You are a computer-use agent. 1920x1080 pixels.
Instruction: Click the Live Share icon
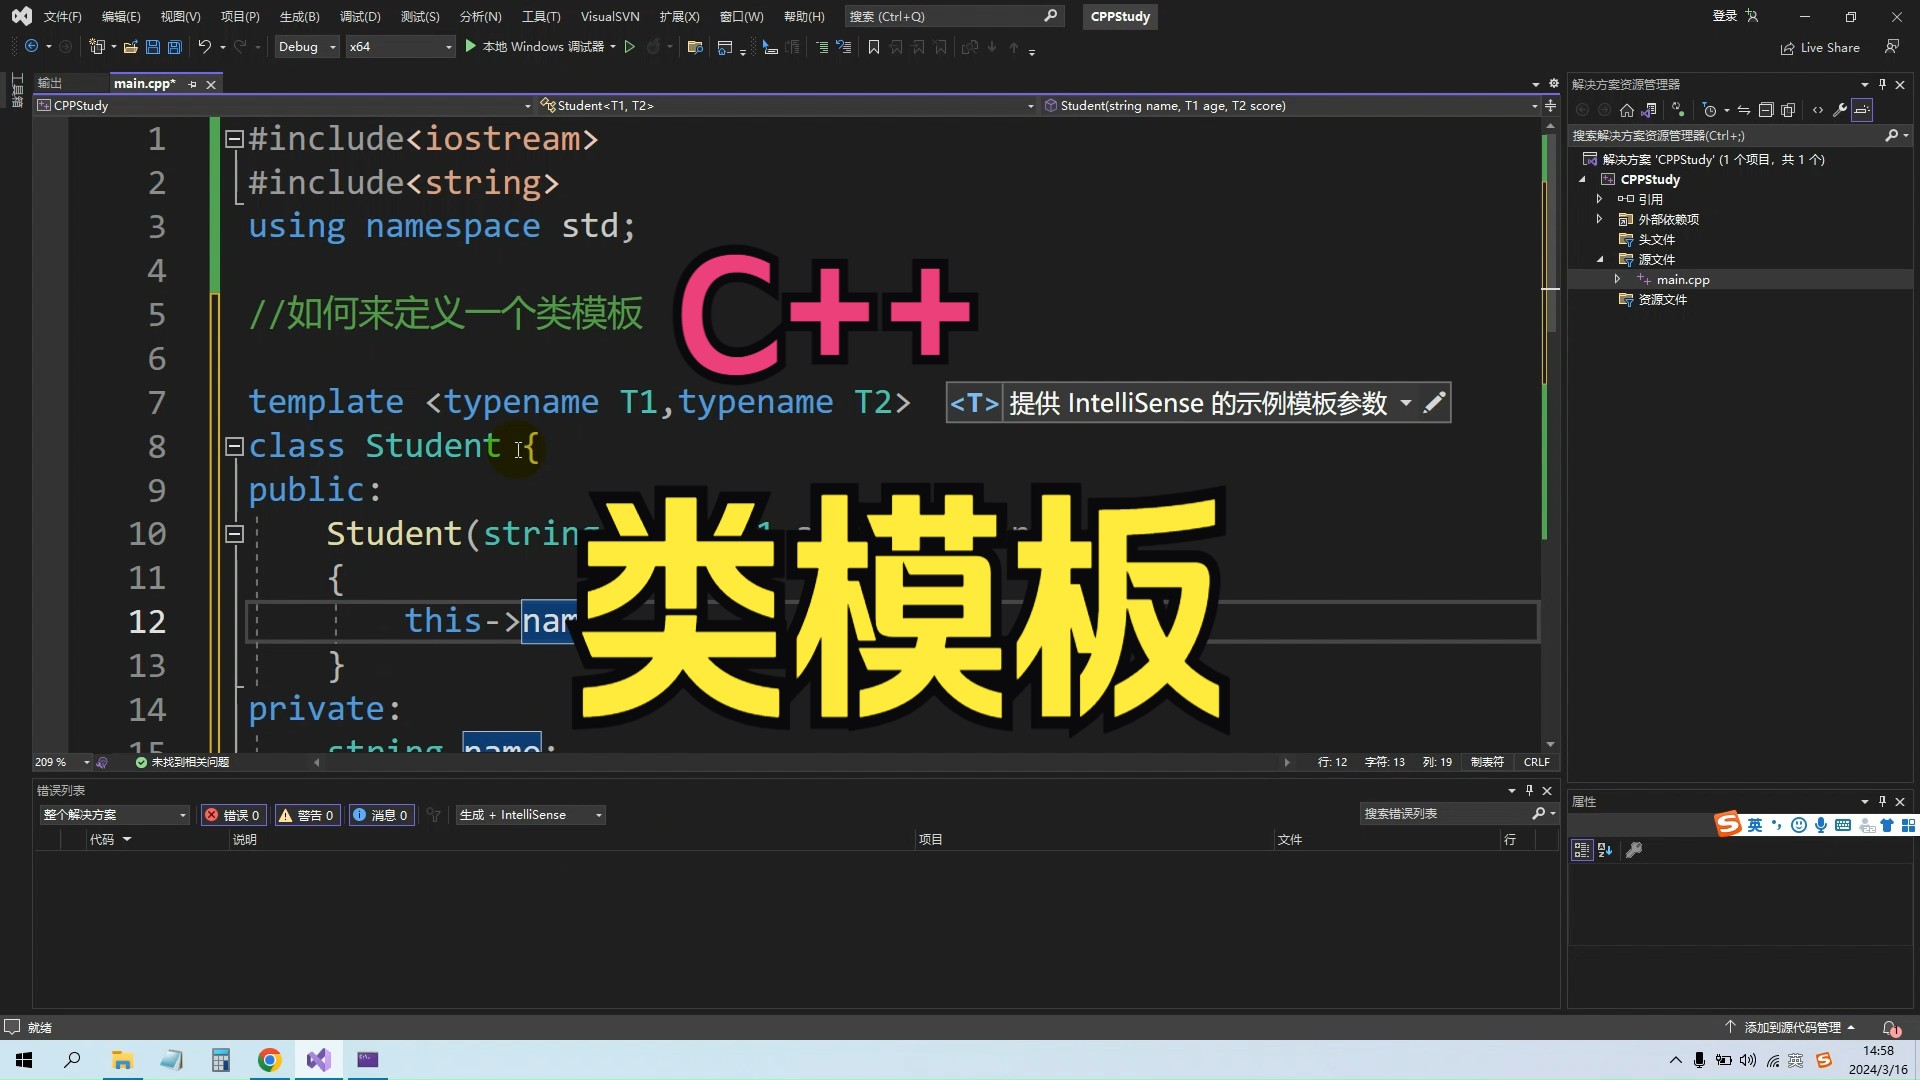1787,48
